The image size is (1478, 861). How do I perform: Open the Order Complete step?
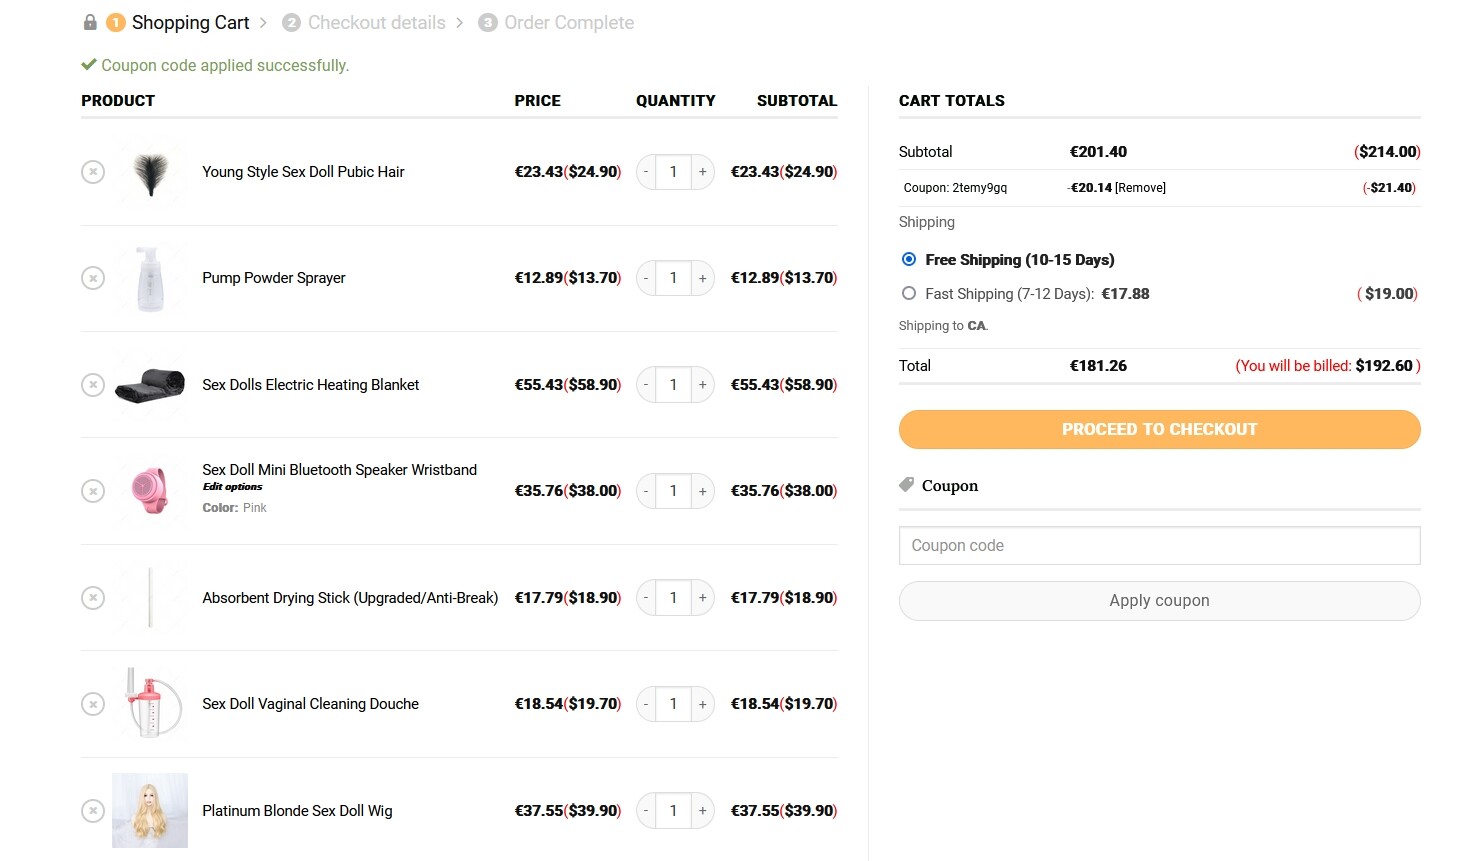pos(557,22)
